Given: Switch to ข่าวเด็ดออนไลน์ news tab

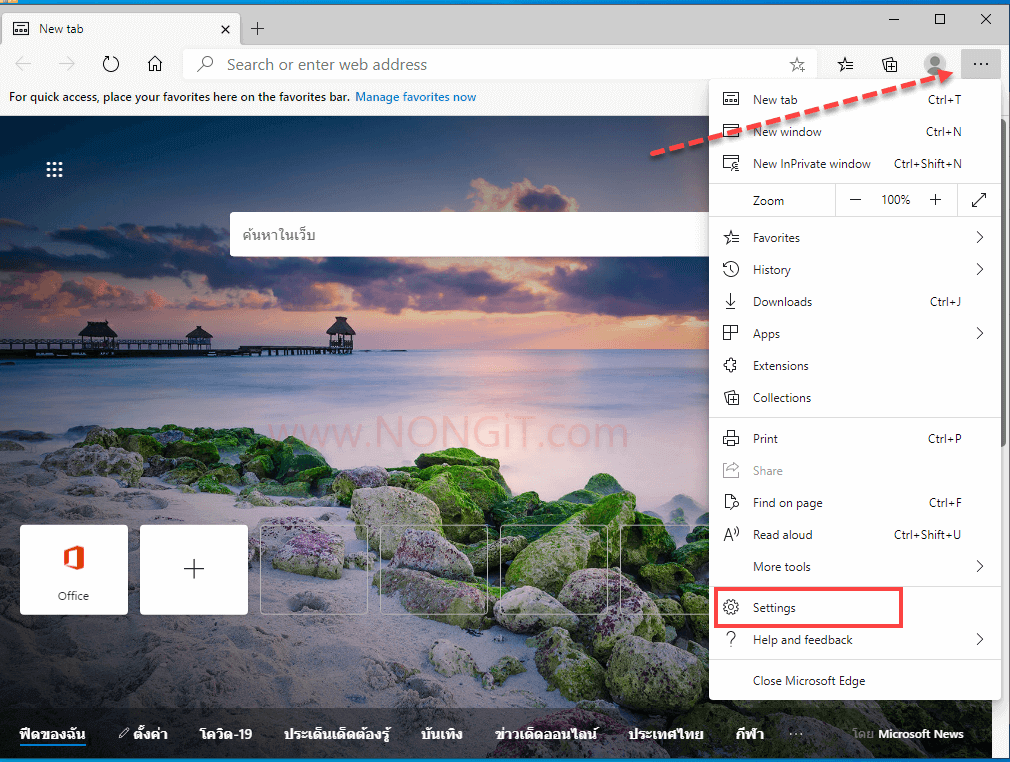Looking at the screenshot, I should click(546, 734).
